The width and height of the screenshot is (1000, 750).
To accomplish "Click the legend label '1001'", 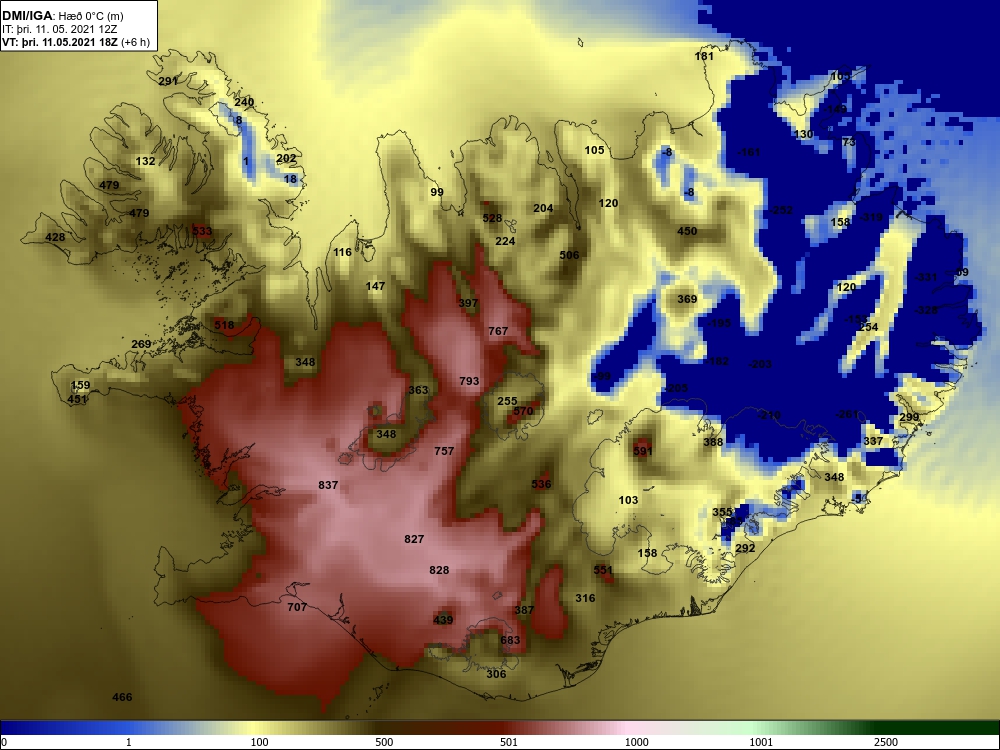I will 761,742.
